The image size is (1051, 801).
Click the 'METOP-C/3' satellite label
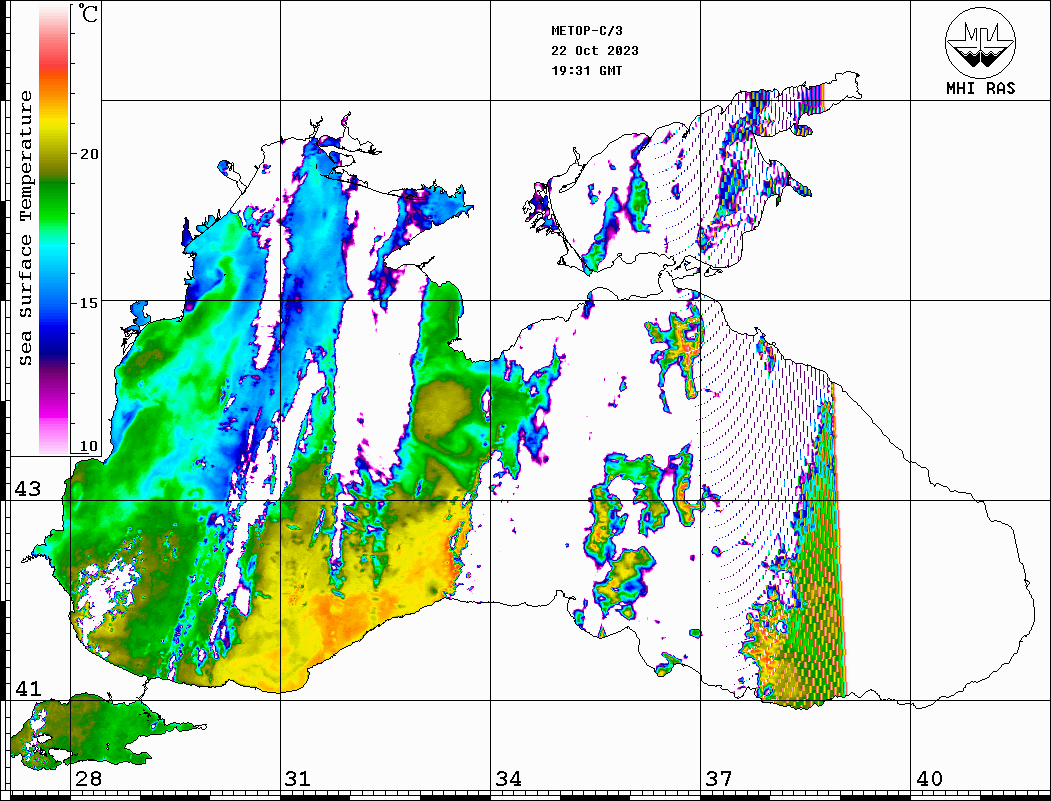(587, 31)
